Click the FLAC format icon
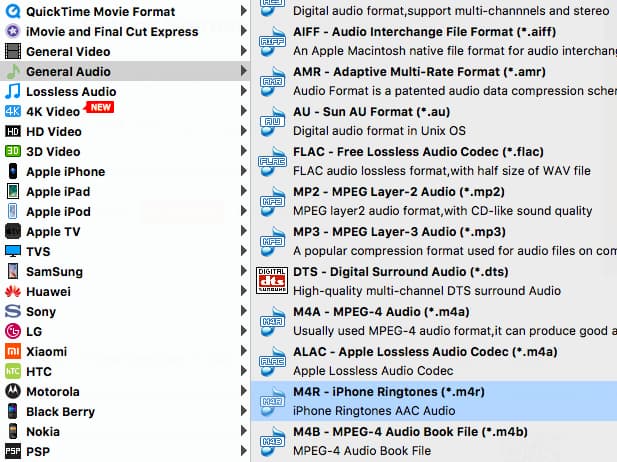Image resolution: width=617 pixels, height=462 pixels. 272,161
